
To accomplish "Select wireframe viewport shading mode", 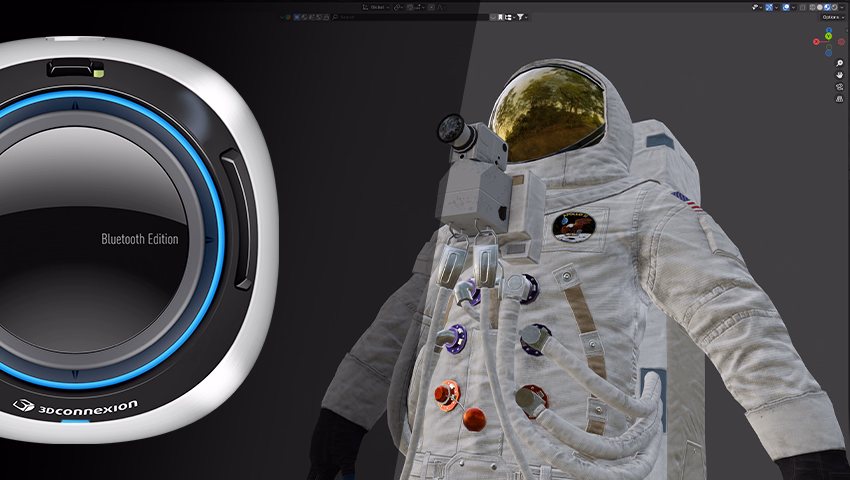I will (x=813, y=7).
